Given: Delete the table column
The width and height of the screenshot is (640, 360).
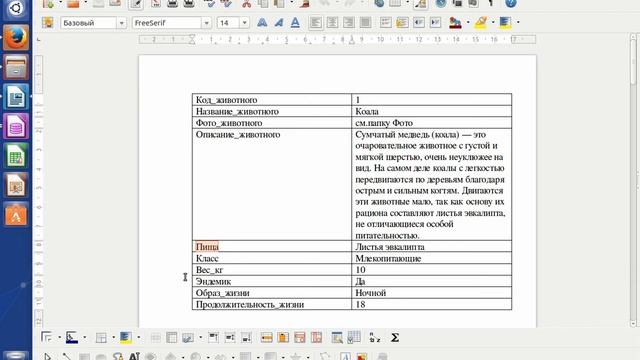Looking at the screenshot, I should 316,338.
